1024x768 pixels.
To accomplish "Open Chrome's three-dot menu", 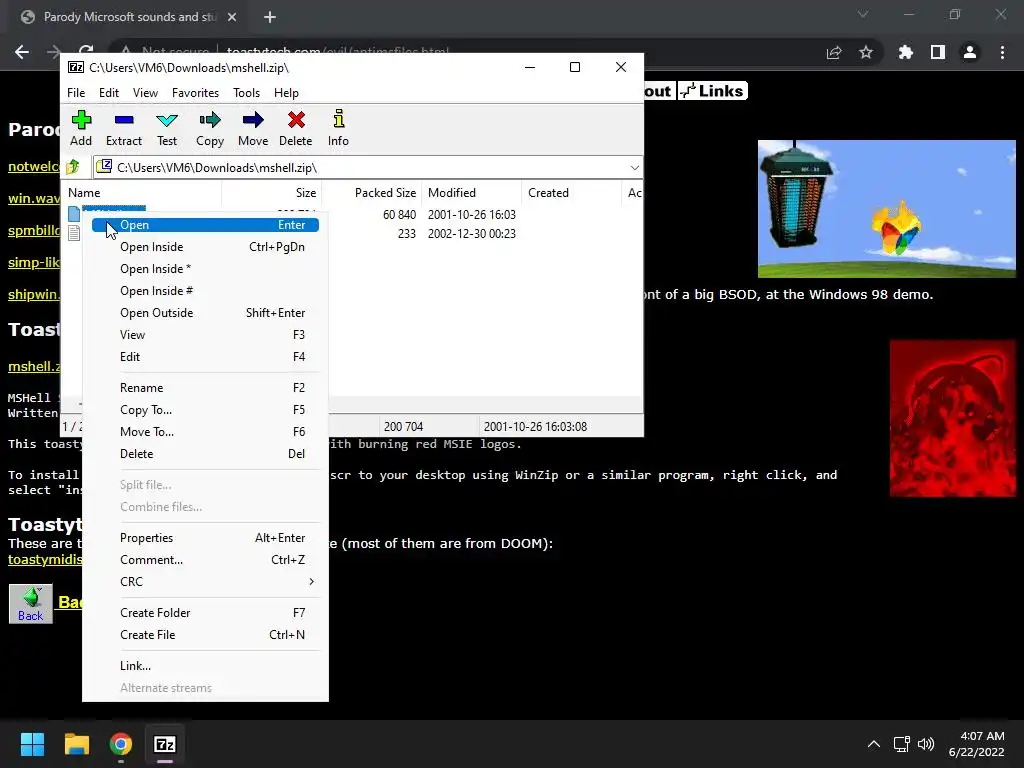I will tap(1002, 52).
